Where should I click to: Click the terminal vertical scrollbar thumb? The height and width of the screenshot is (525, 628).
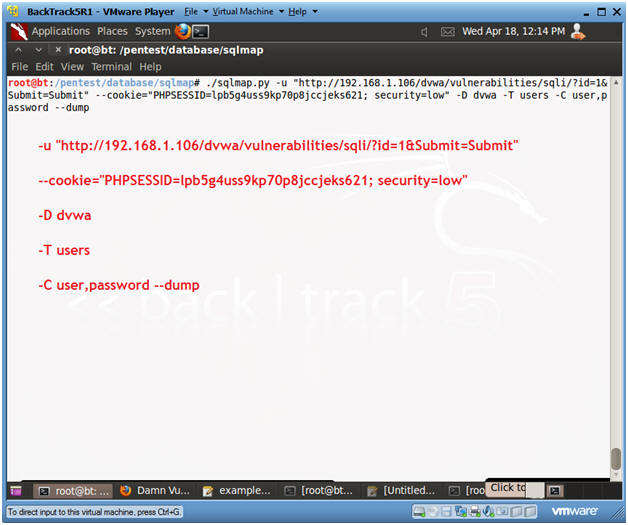(x=616, y=458)
